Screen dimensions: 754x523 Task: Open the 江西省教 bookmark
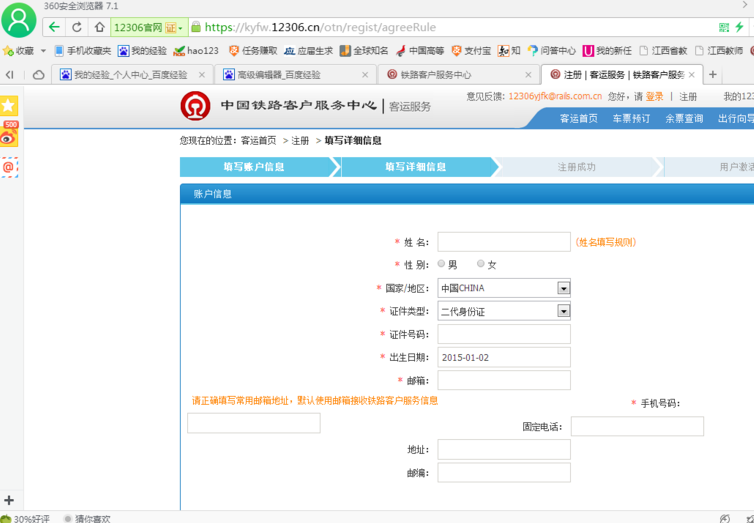663,50
